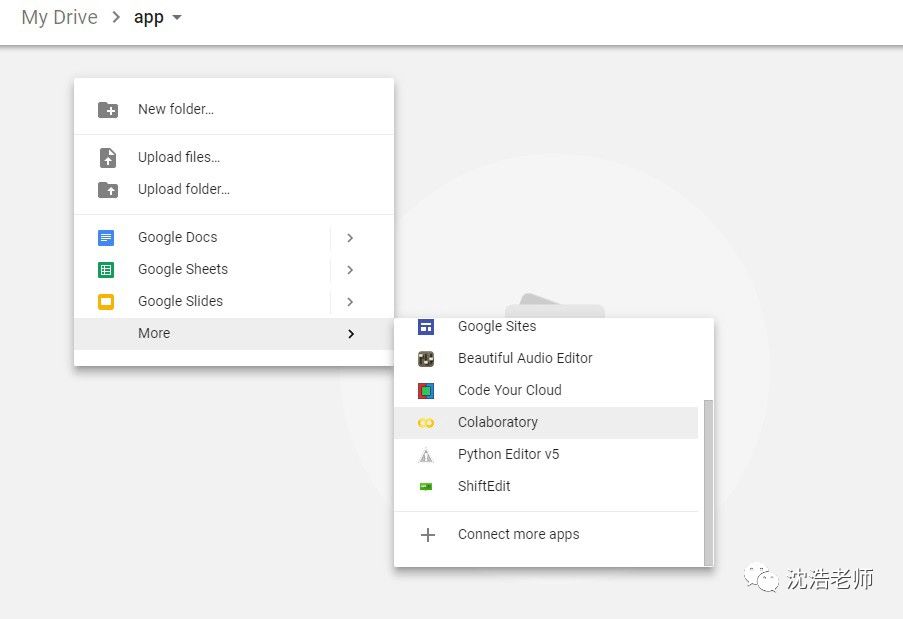Click the Python Editor v5 icon
This screenshot has height=619, width=903.
tap(426, 455)
